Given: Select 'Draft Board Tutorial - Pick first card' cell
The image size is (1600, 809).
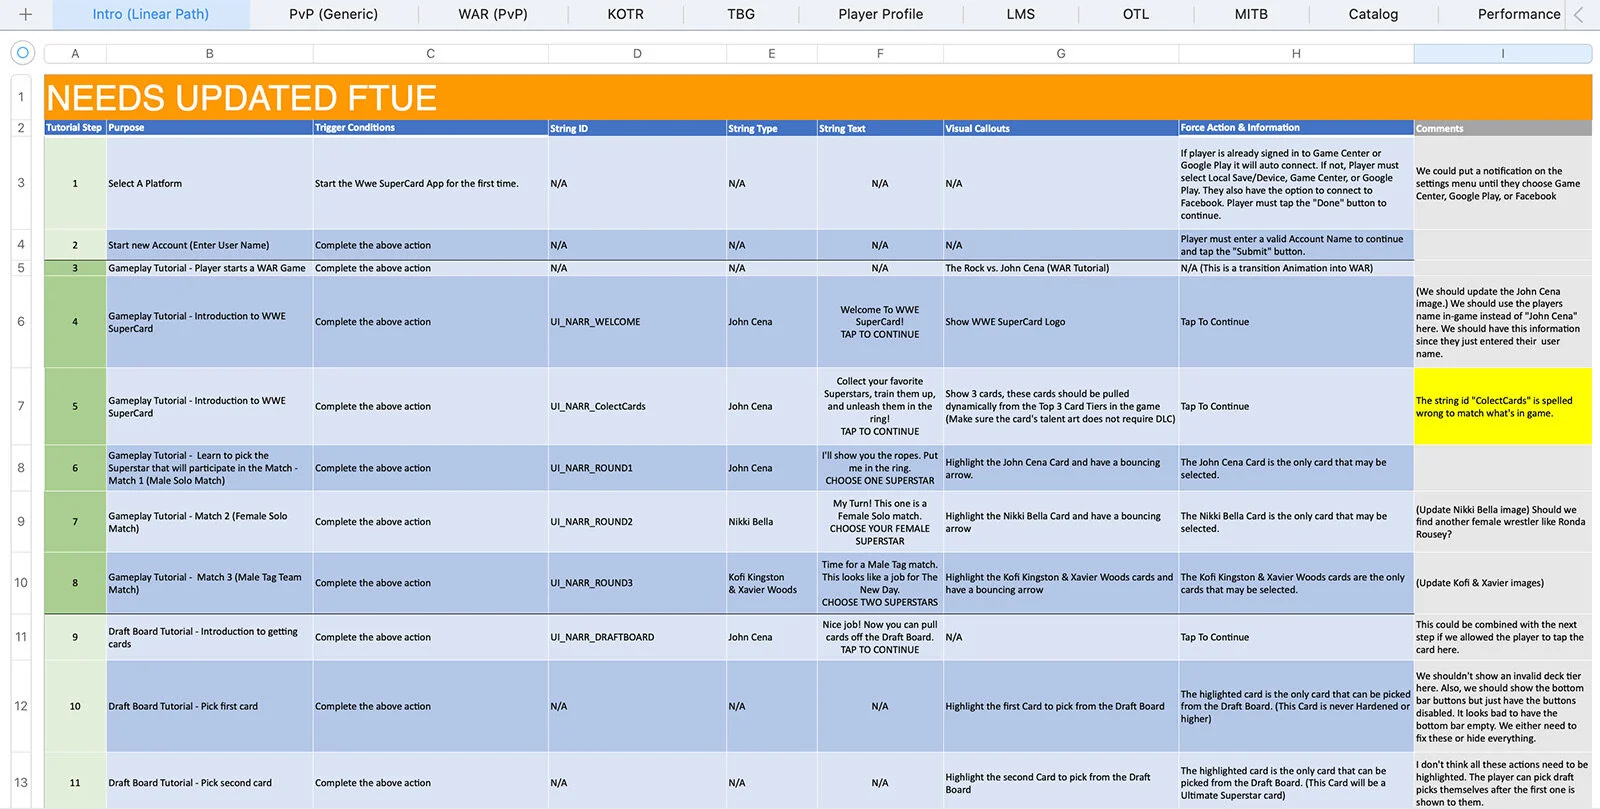Looking at the screenshot, I should click(209, 706).
